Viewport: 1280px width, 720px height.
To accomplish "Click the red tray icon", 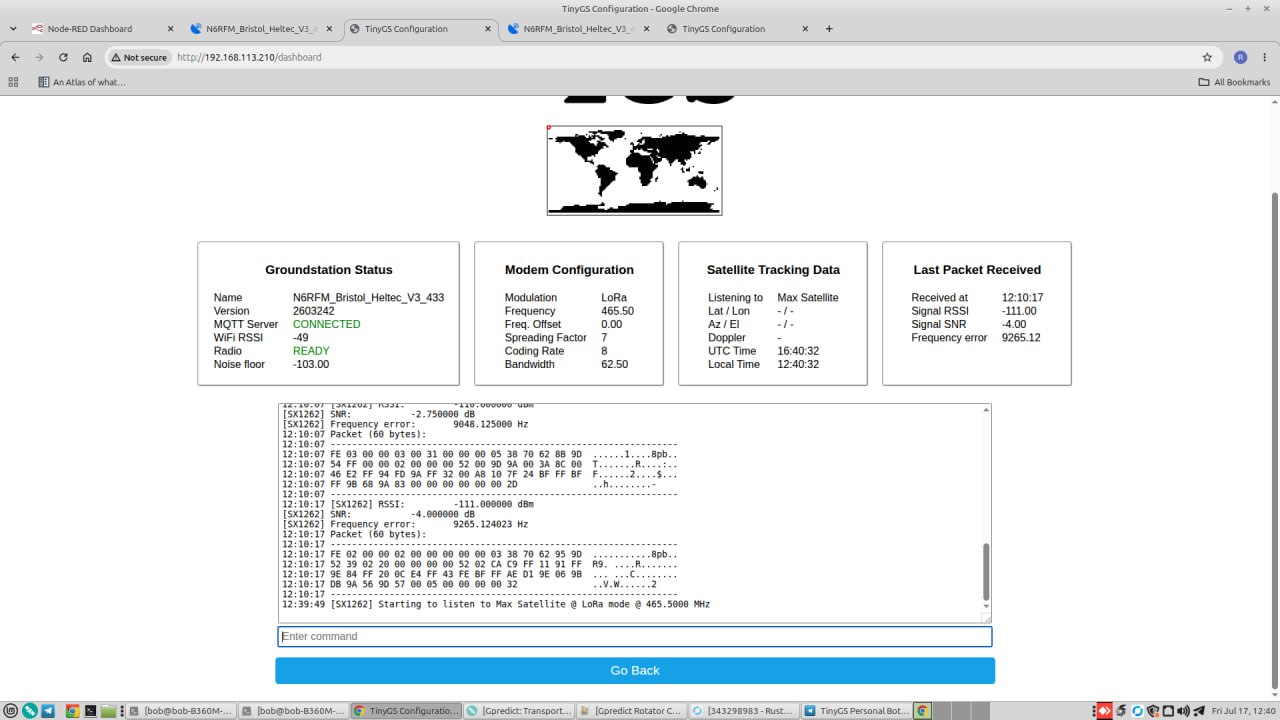I will [x=1104, y=711].
